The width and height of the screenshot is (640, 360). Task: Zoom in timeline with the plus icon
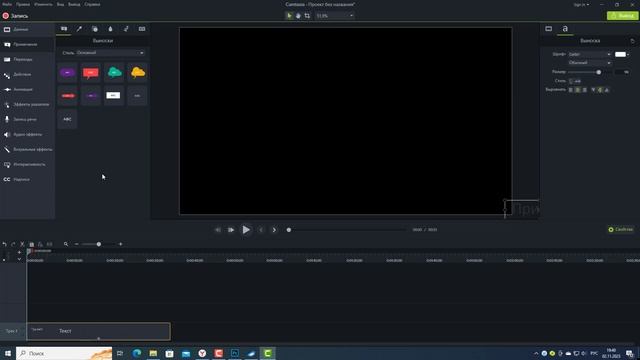pos(120,244)
